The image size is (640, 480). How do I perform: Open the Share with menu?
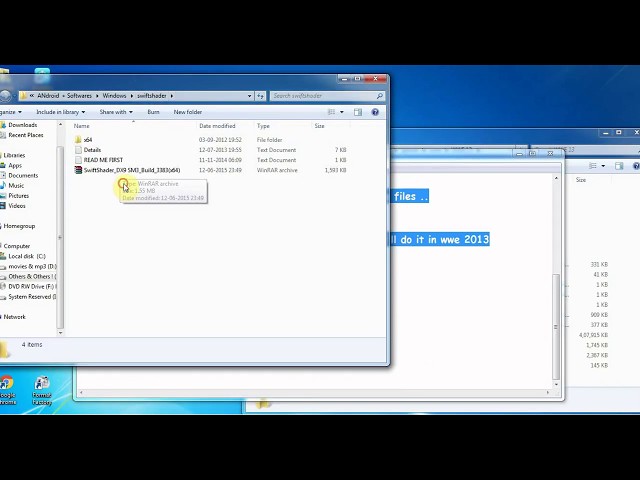(x=116, y=112)
